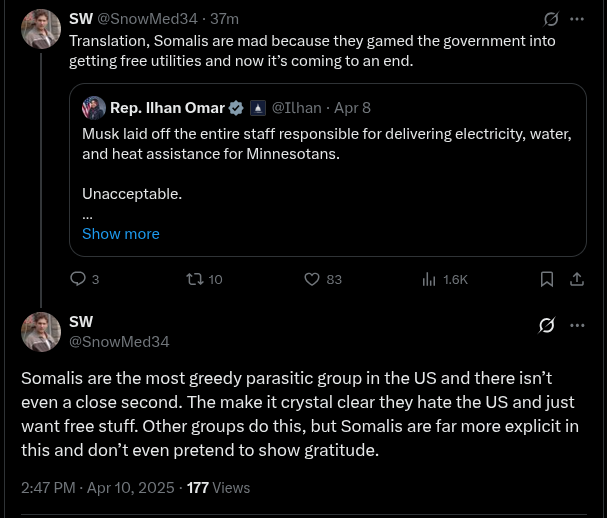
Task: Open the more options menu on lower tweet
Action: coord(577,325)
